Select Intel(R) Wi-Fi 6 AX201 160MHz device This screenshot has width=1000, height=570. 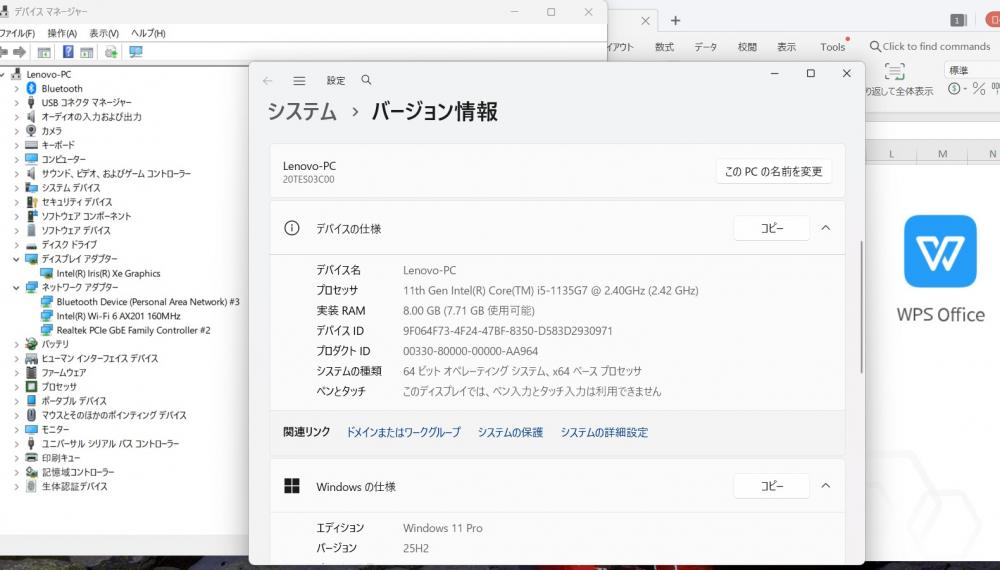(111, 315)
